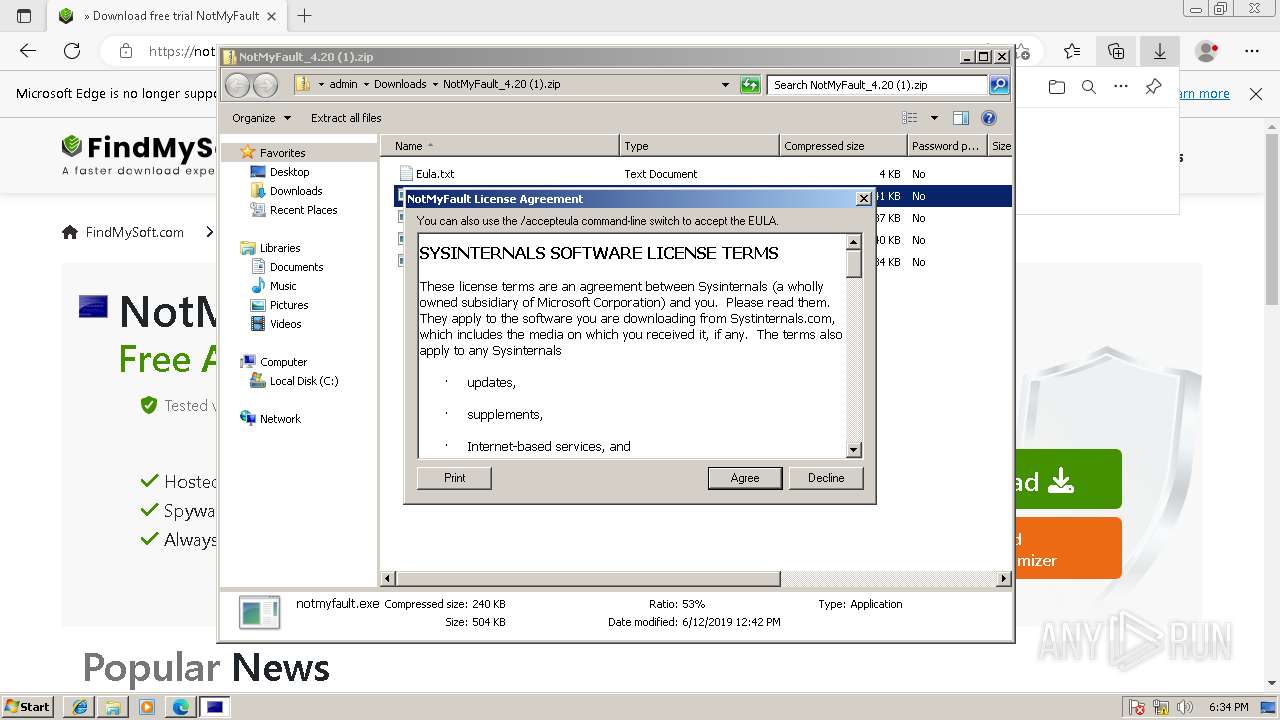Open Edge favorites star icon
1280x720 pixels.
pyautogui.click(x=1072, y=51)
